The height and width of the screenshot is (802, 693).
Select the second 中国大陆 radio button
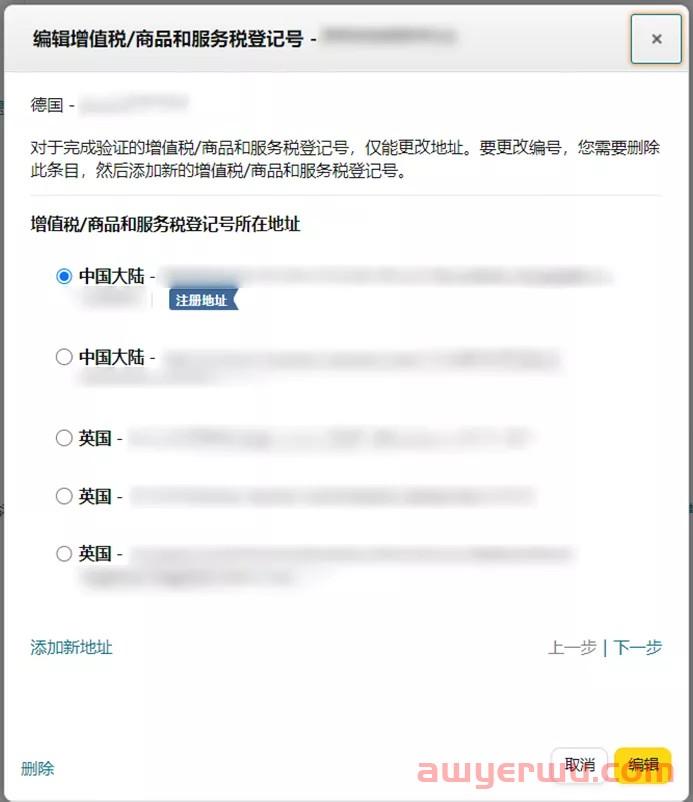pyautogui.click(x=64, y=357)
